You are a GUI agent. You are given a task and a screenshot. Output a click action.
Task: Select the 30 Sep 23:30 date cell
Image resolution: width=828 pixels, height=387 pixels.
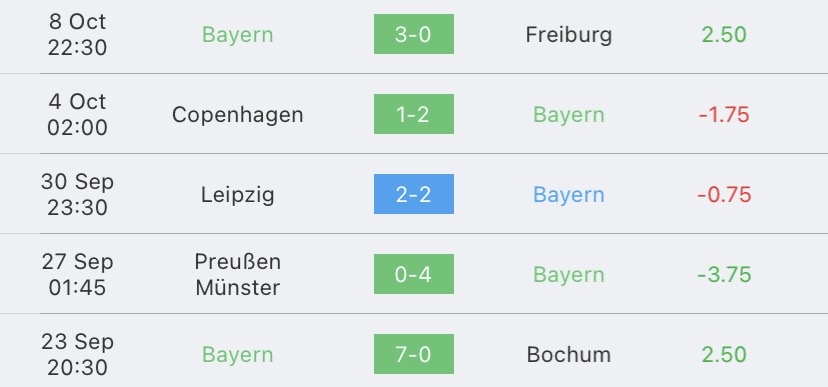coord(77,194)
